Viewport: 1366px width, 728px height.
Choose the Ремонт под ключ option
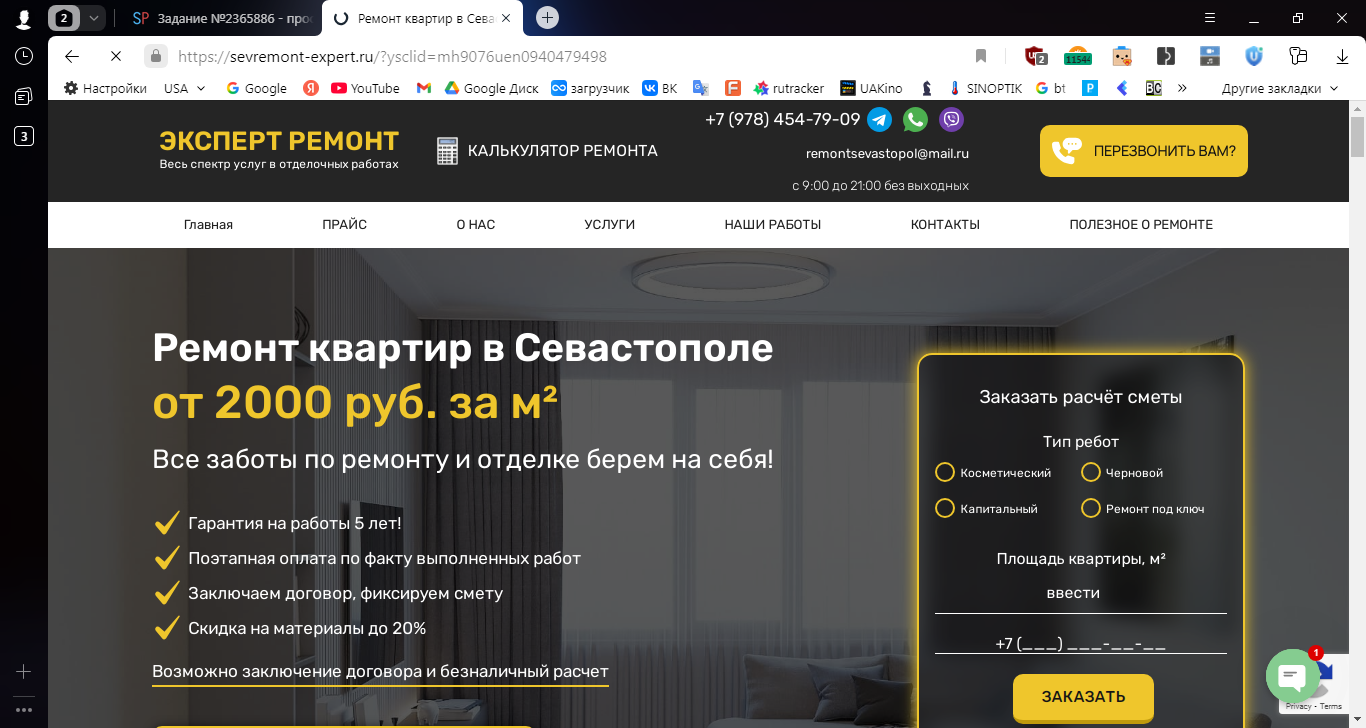click(x=1143, y=509)
